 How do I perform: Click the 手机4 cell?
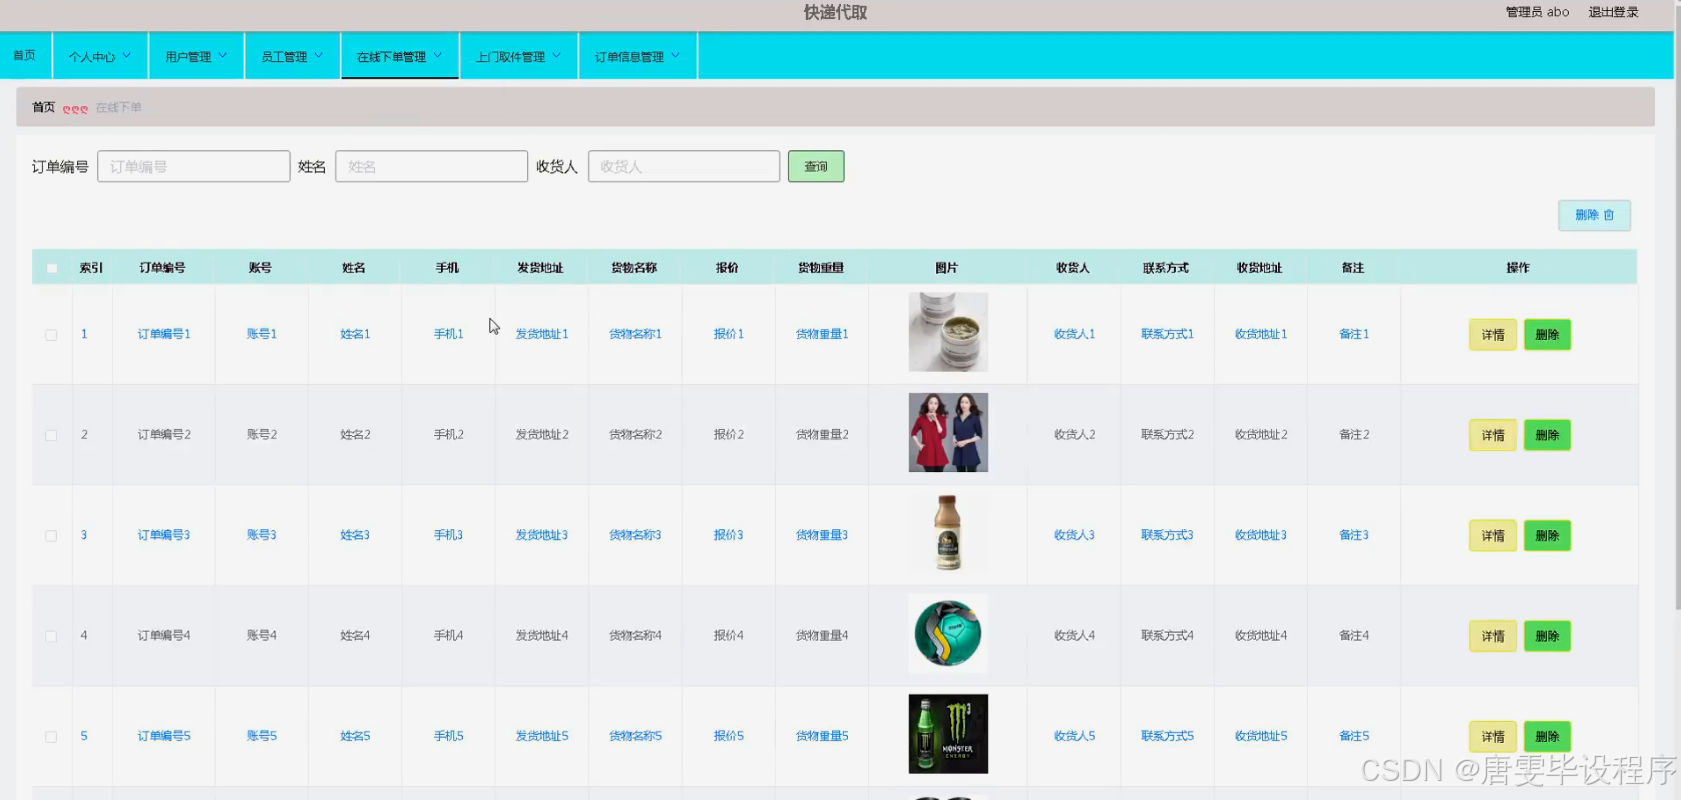pos(449,635)
